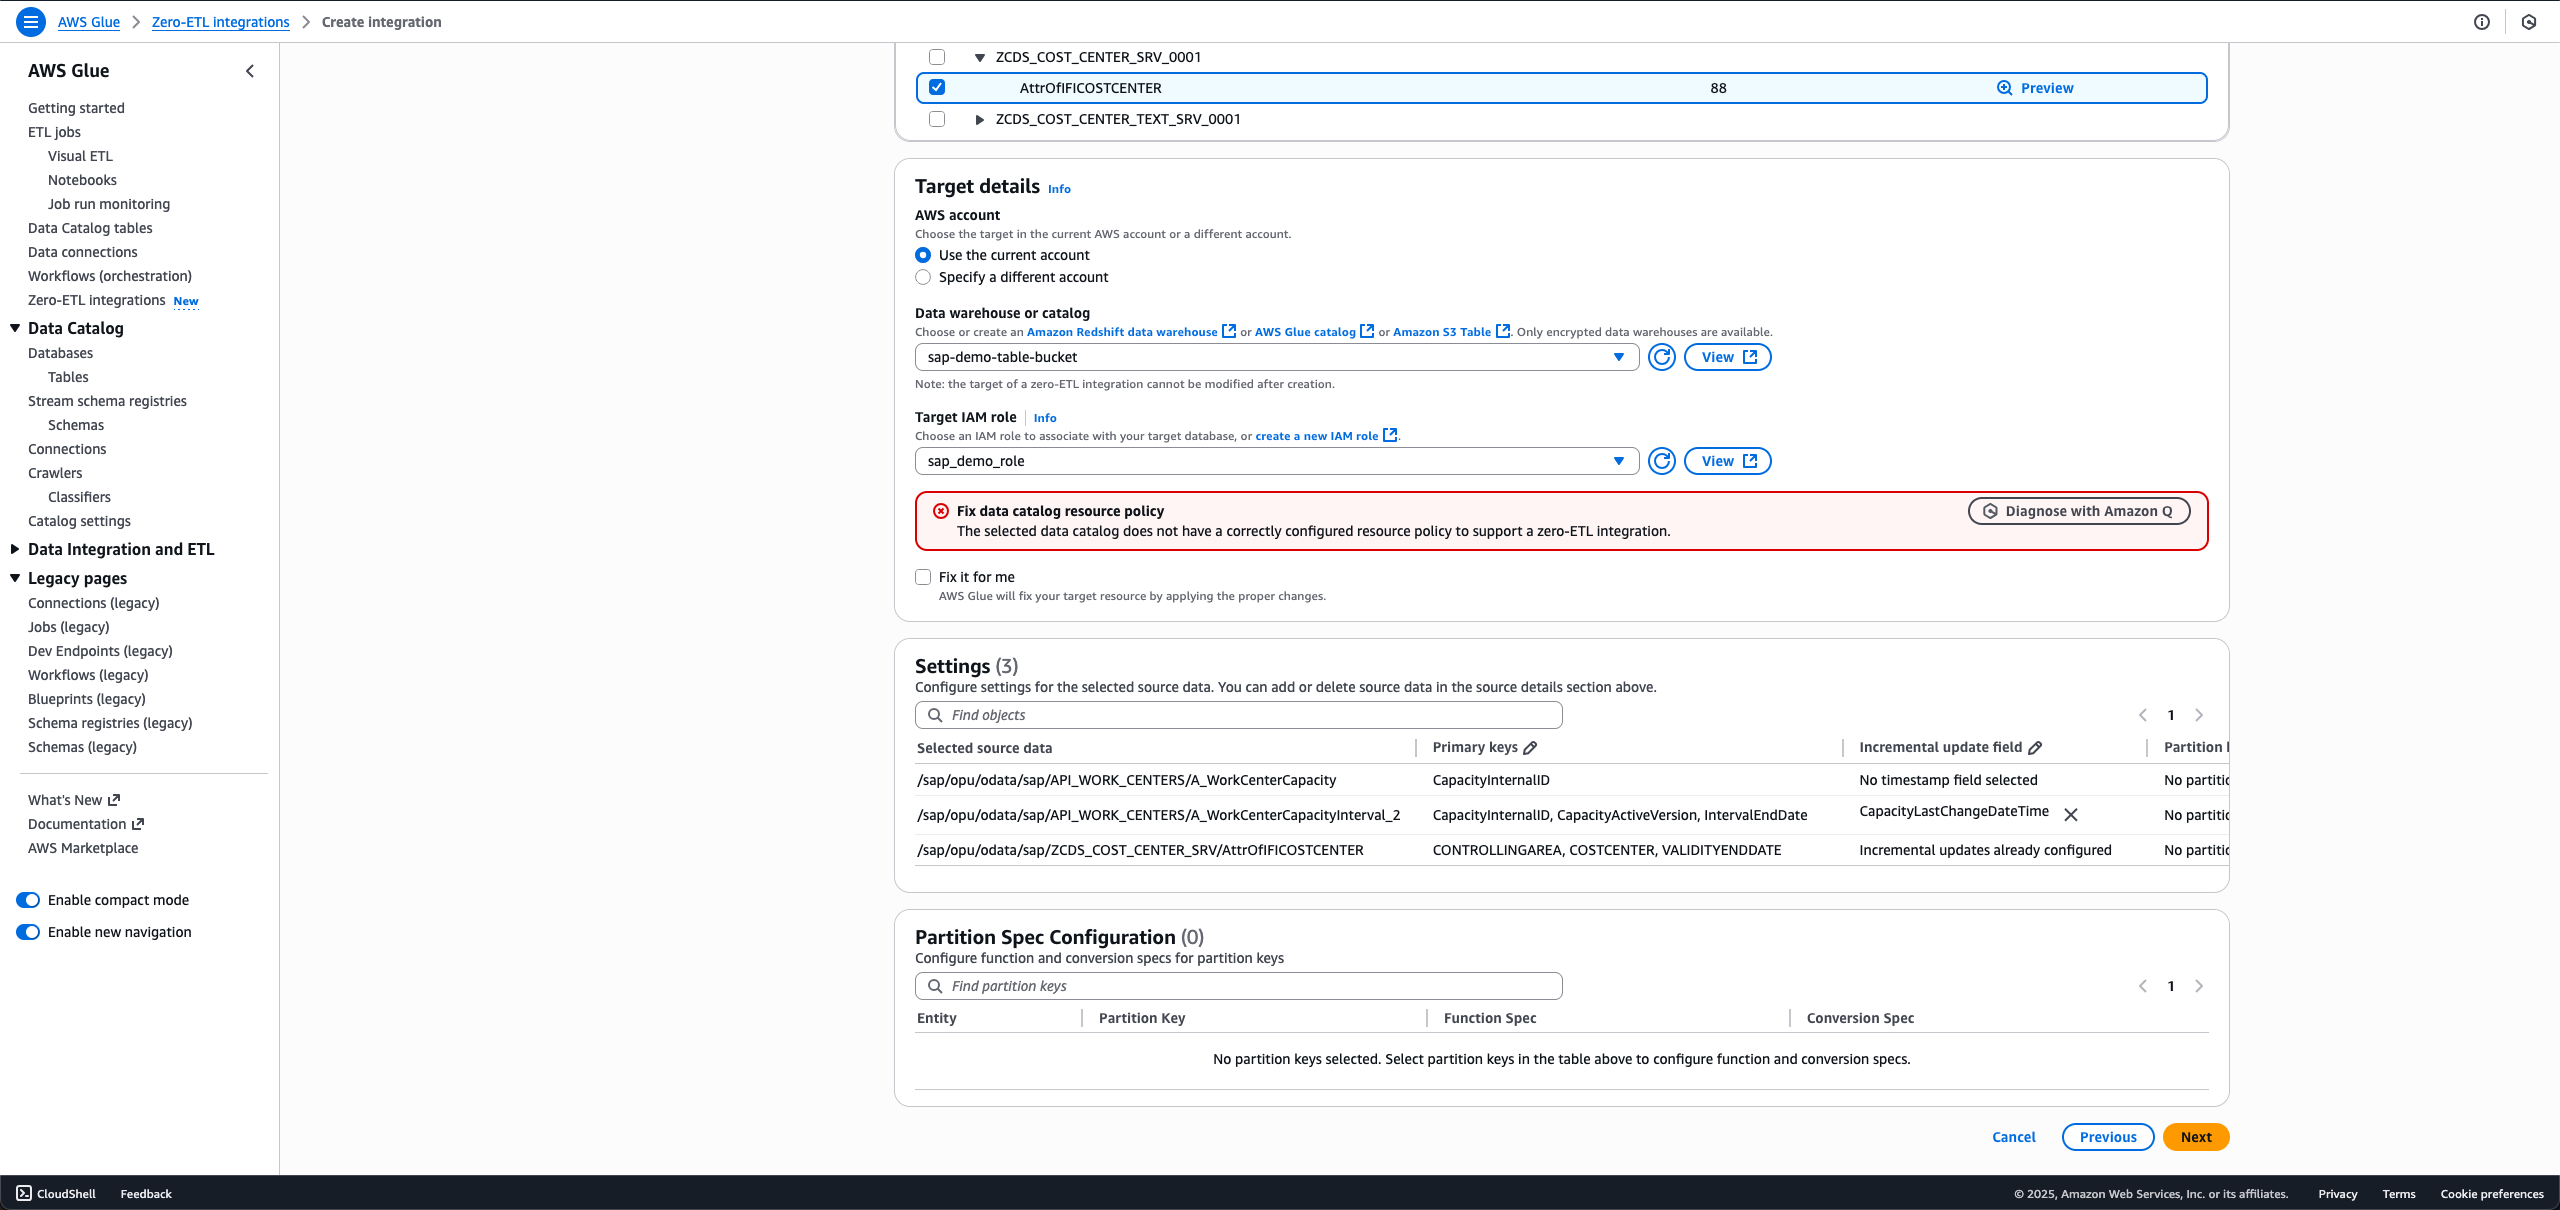The image size is (2560, 1210).
Task: Remove CapacityLastChangeDateTime with the X icon
Action: pyautogui.click(x=2071, y=815)
